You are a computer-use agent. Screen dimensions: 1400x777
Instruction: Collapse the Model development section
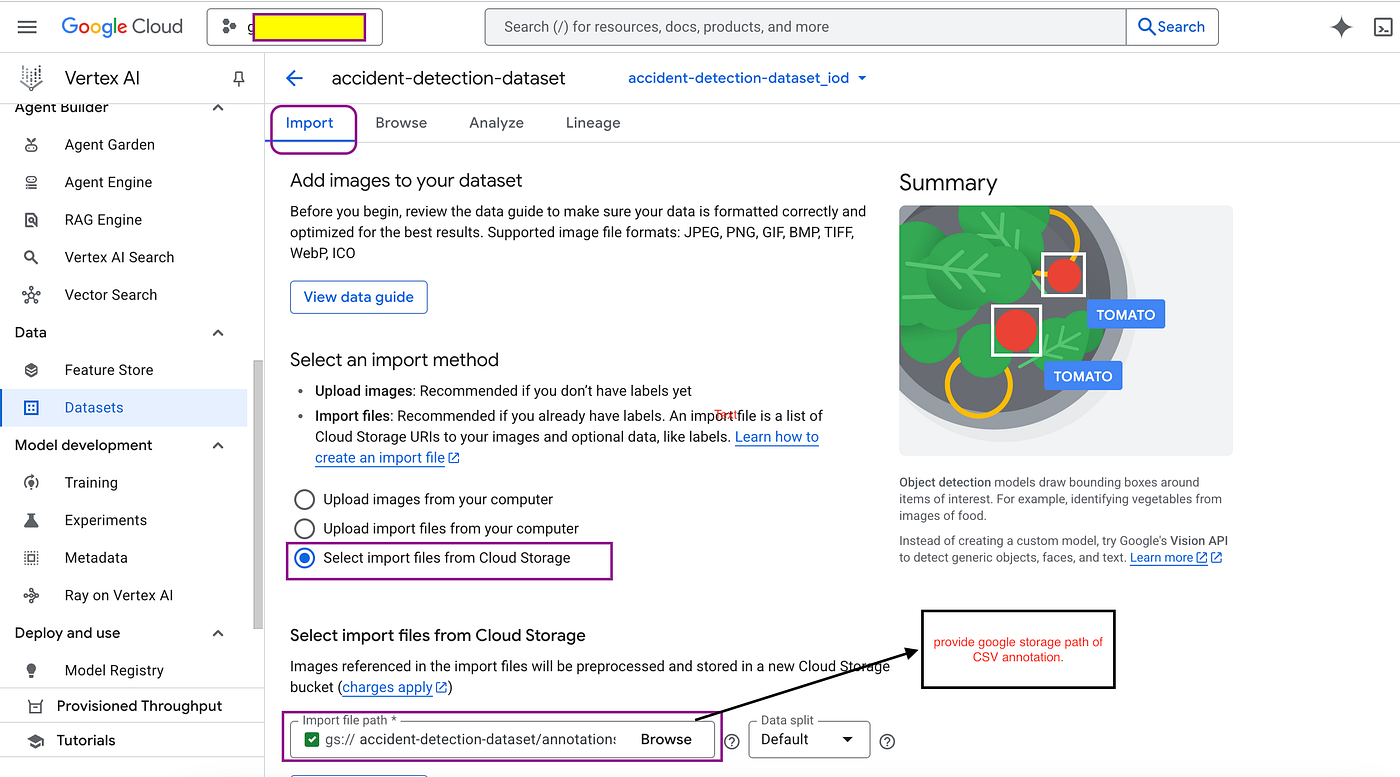tap(218, 446)
